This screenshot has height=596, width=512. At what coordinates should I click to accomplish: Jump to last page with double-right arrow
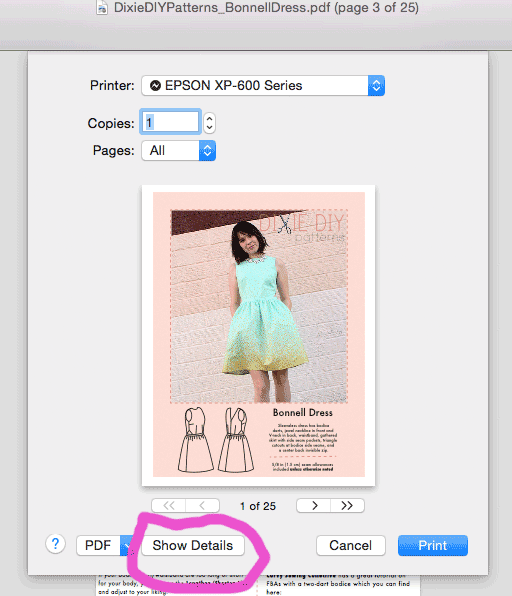347,506
